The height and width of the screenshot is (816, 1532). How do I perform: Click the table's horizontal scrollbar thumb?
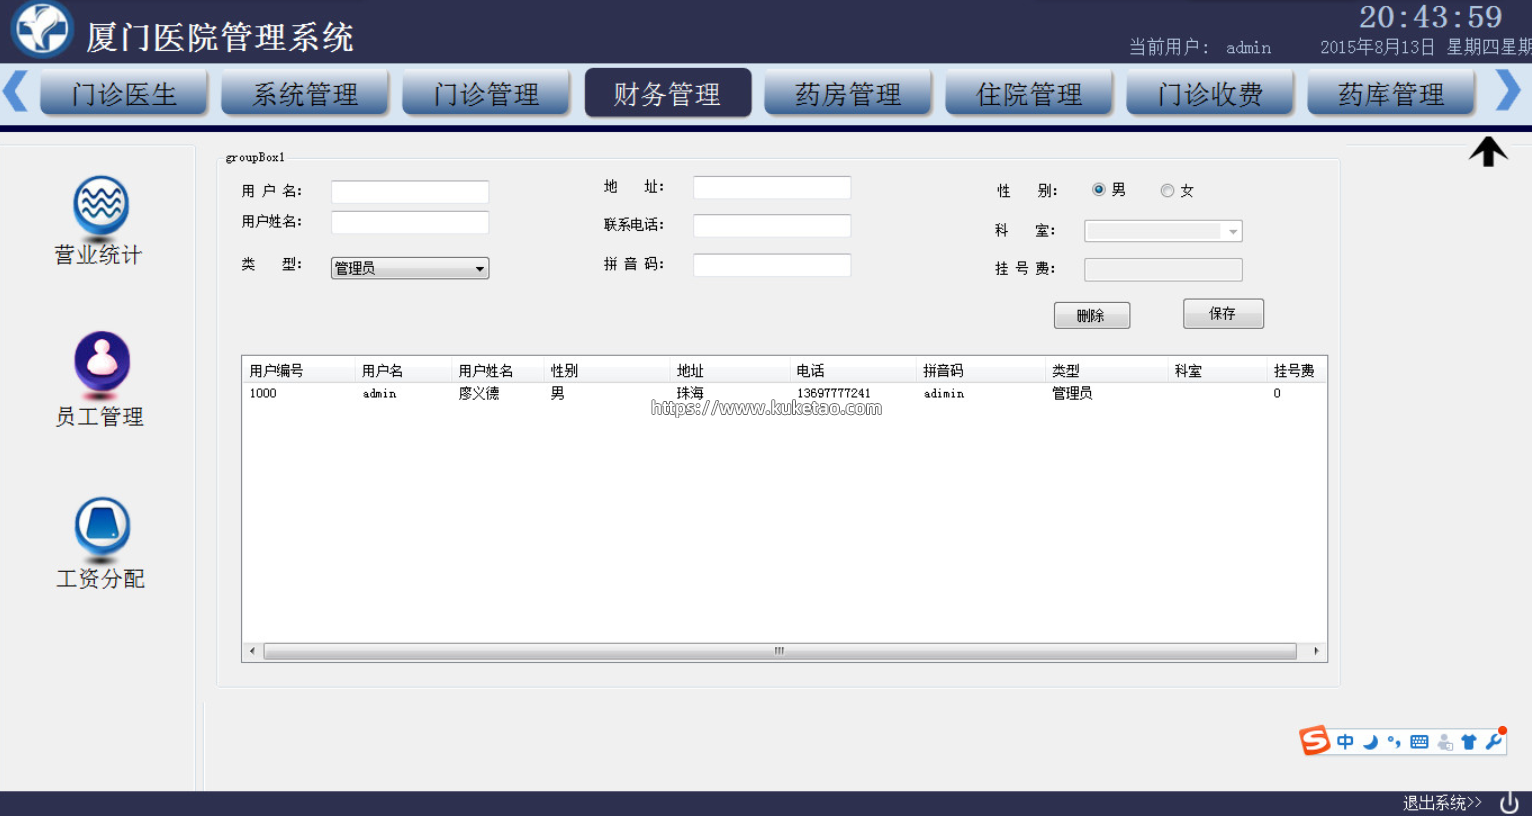780,651
